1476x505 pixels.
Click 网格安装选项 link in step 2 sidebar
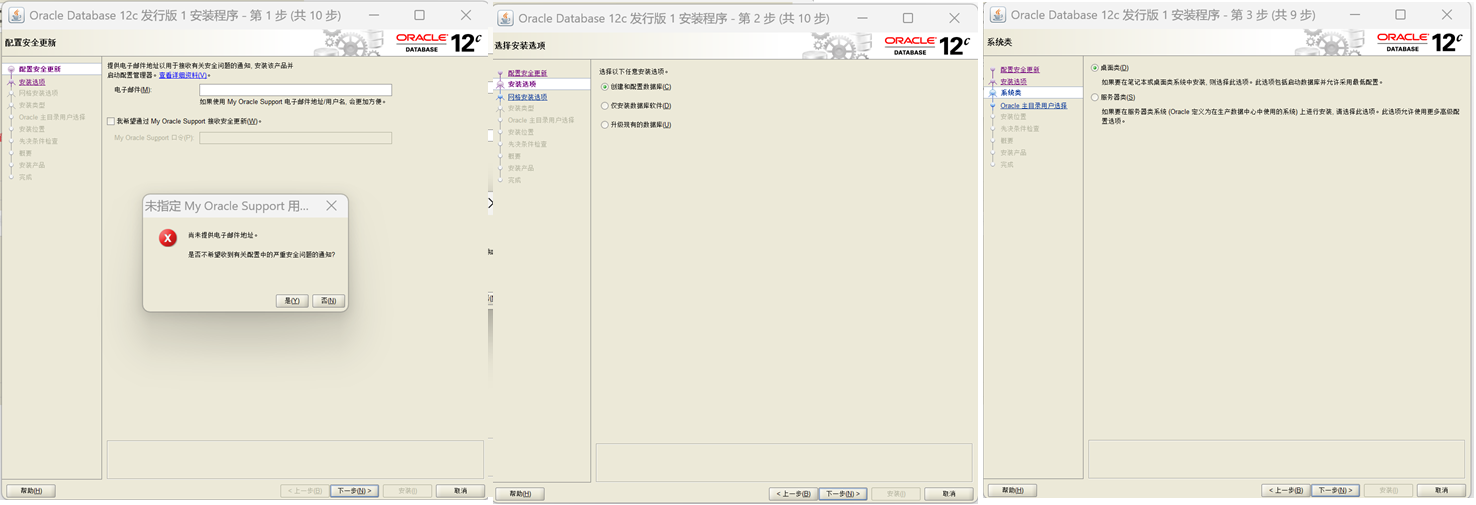[x=527, y=97]
